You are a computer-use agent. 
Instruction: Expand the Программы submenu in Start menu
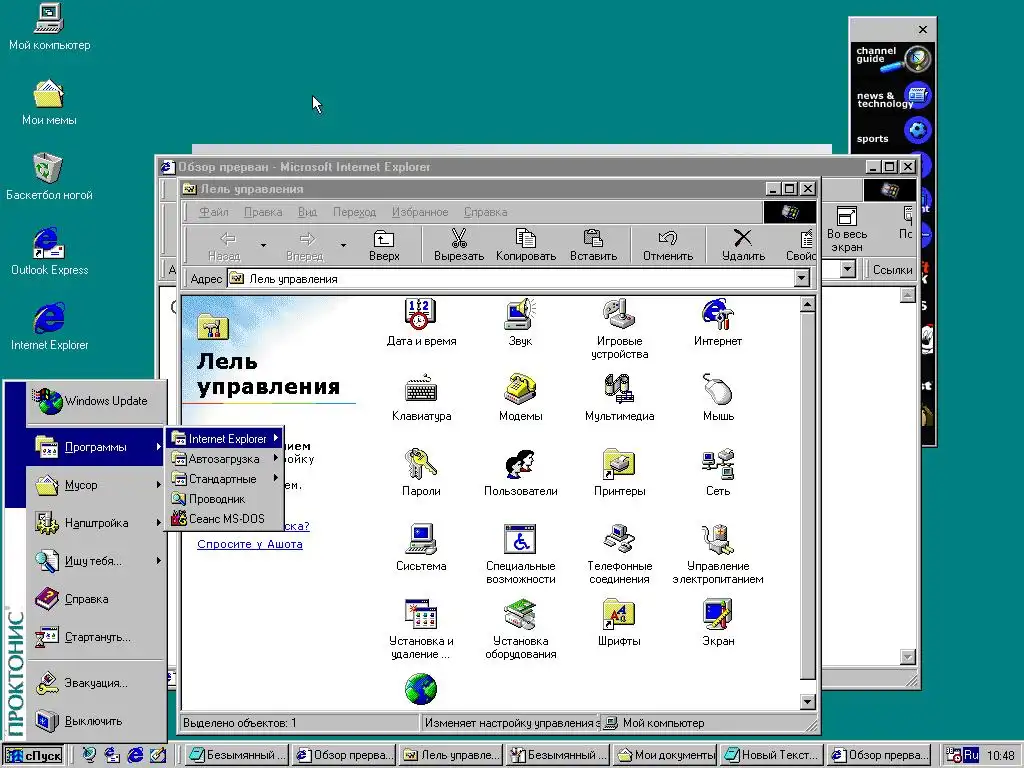pos(95,447)
